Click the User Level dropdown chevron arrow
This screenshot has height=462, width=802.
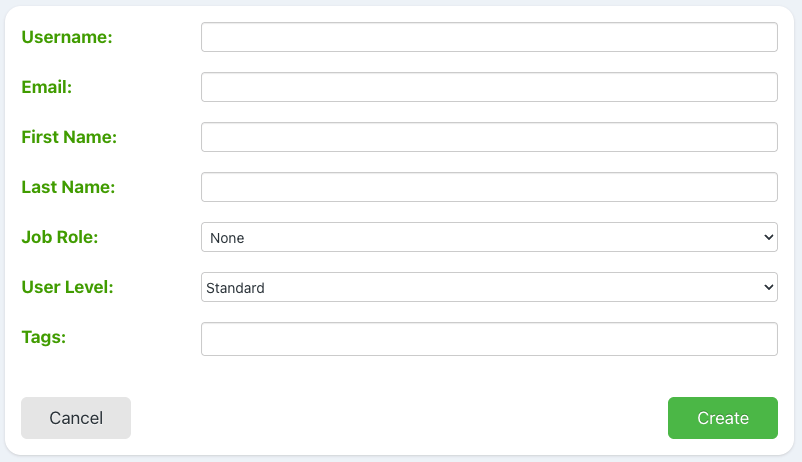[x=768, y=287]
